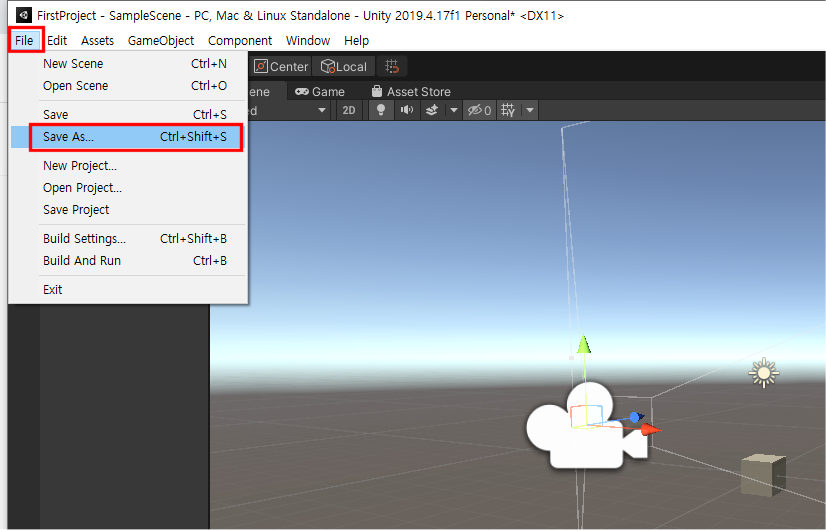Toggle the Local handle rotation button
Image resolution: width=826 pixels, height=530 pixels.
pos(343,66)
